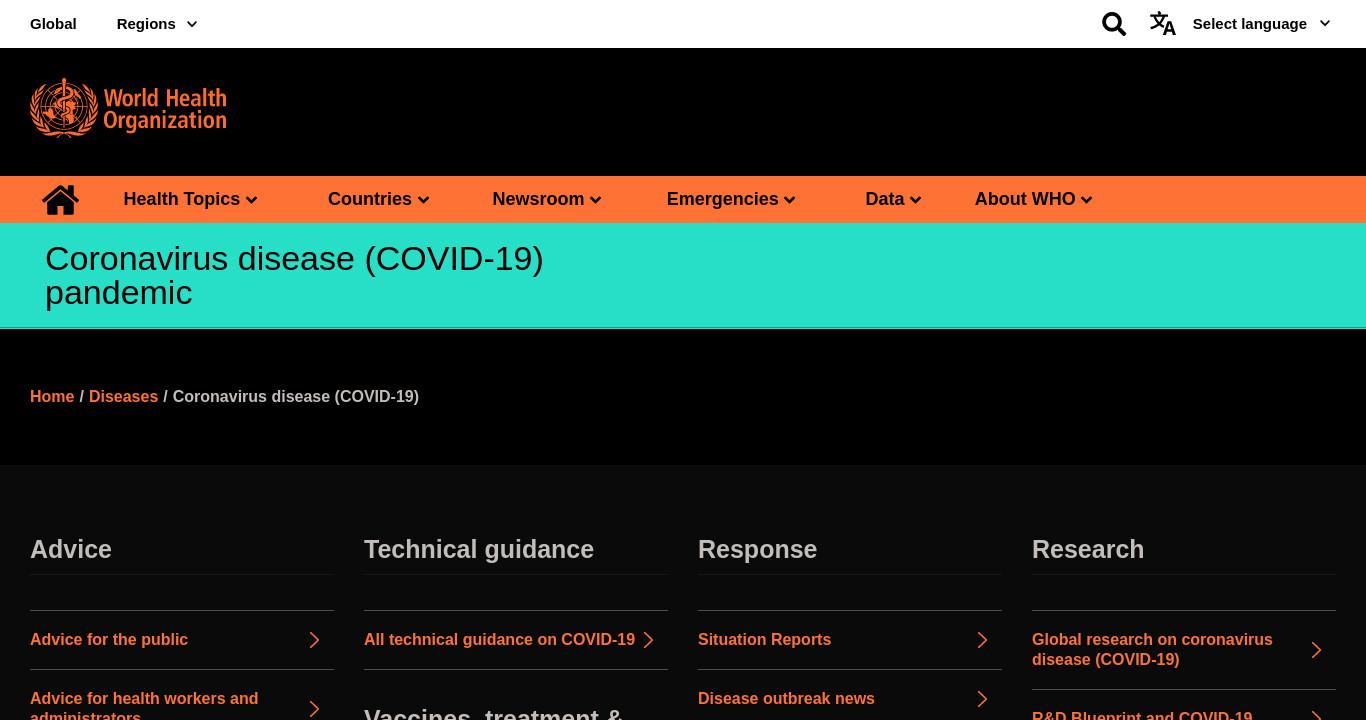Click the home icon in the navigation bar
The width and height of the screenshot is (1366, 720).
(x=60, y=199)
